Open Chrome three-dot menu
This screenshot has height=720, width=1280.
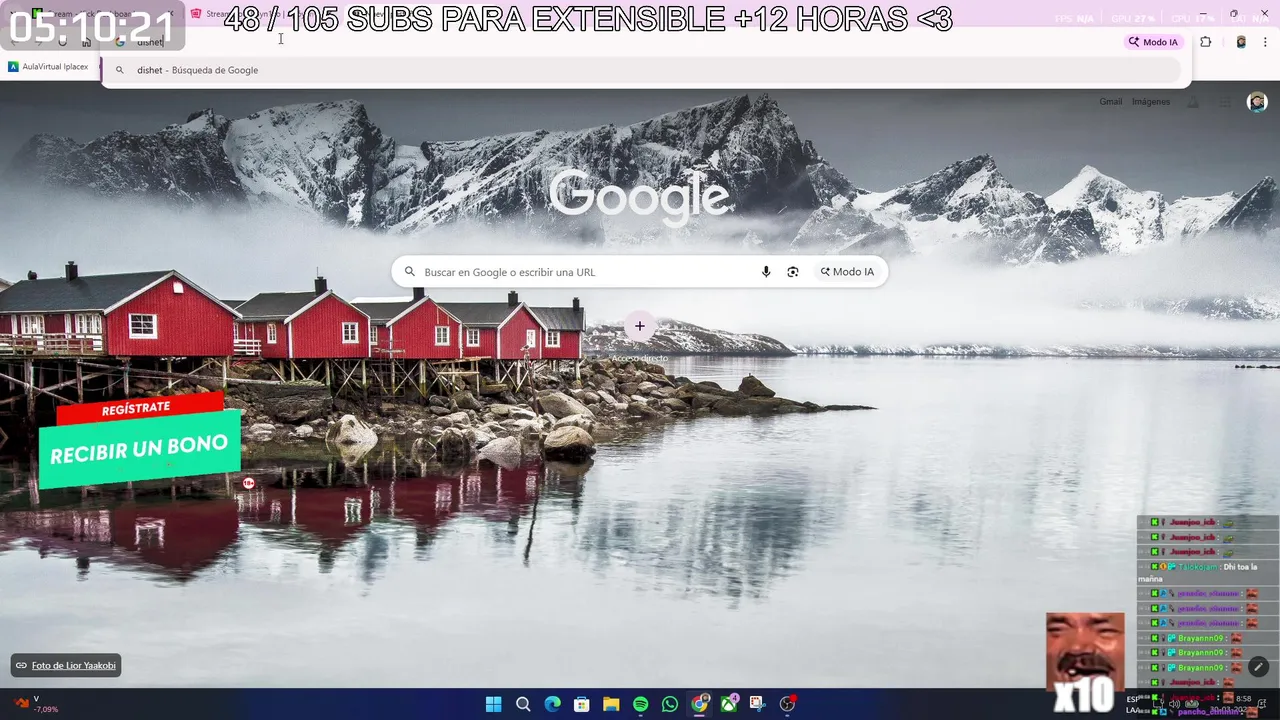pos(1266,42)
